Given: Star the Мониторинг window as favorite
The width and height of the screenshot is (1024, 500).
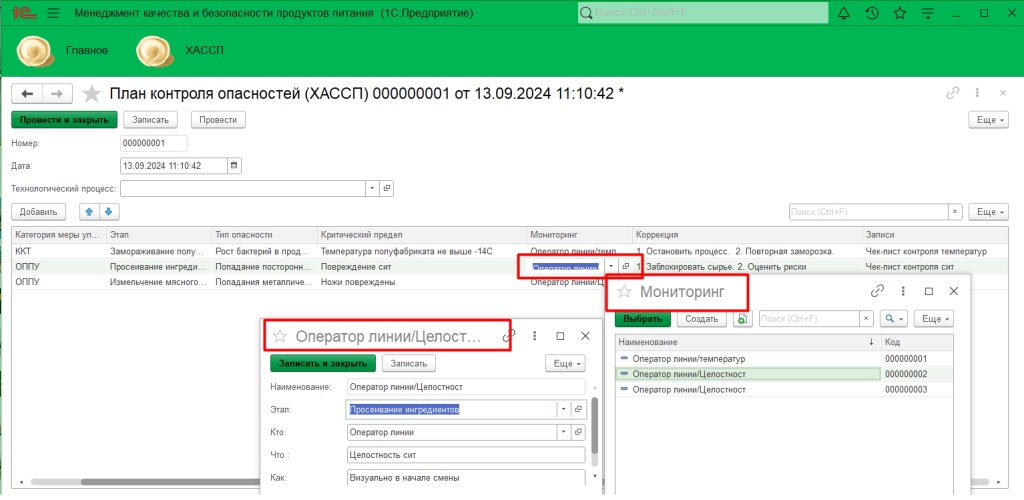Looking at the screenshot, I should [x=624, y=292].
